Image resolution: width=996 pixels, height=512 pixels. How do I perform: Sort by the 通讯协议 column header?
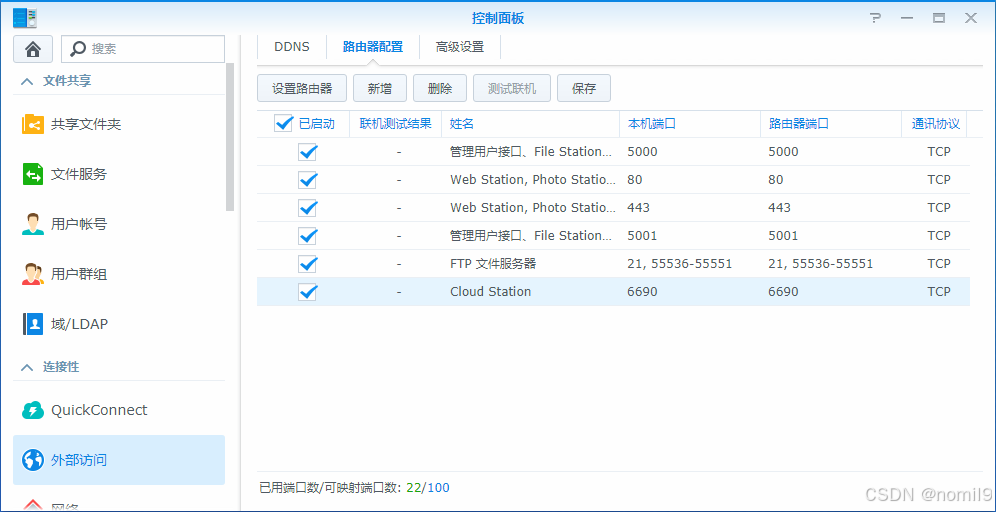(x=935, y=124)
